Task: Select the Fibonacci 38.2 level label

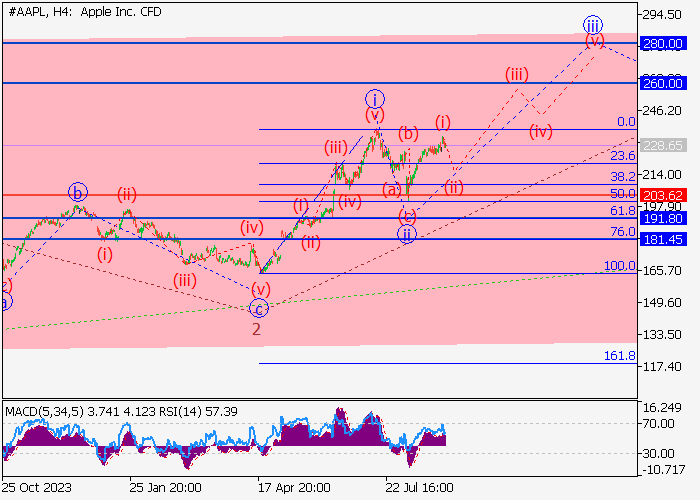Action: point(623,177)
